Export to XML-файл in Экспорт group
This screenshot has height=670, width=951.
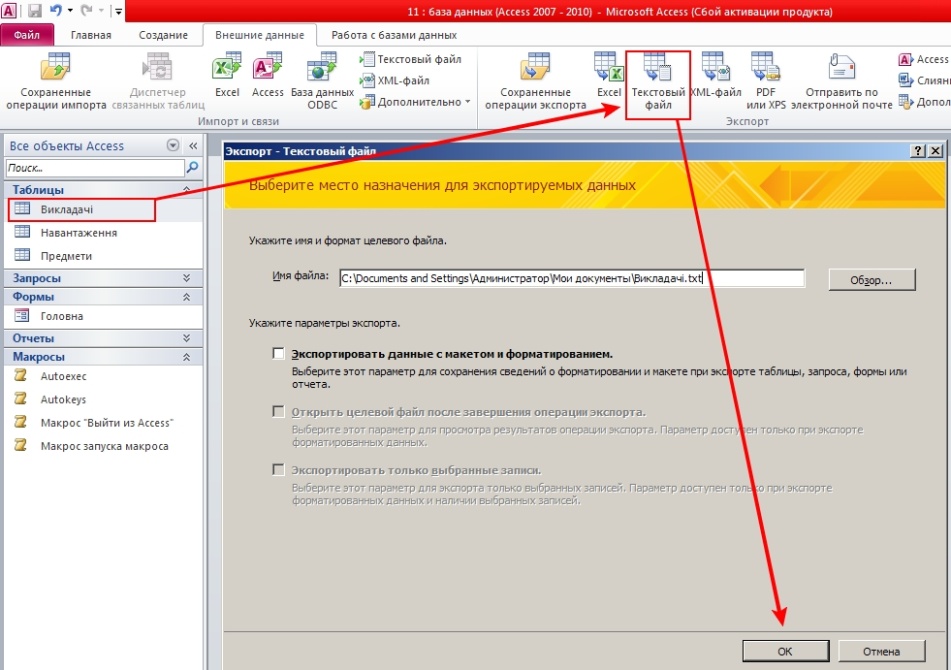point(716,75)
